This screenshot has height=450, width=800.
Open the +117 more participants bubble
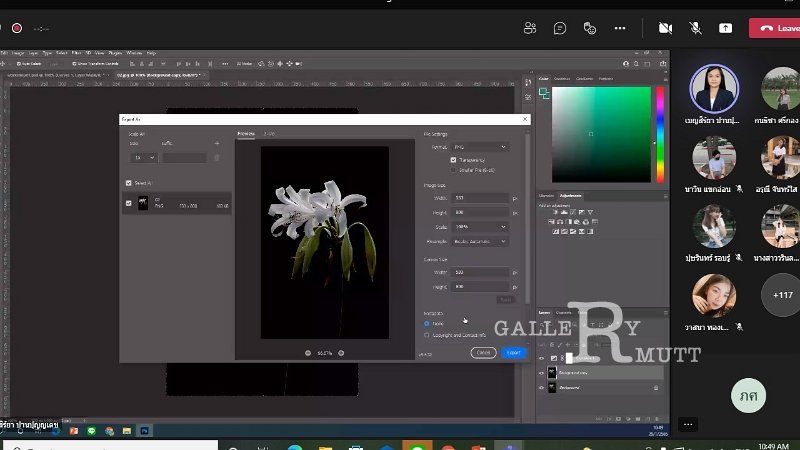point(782,295)
